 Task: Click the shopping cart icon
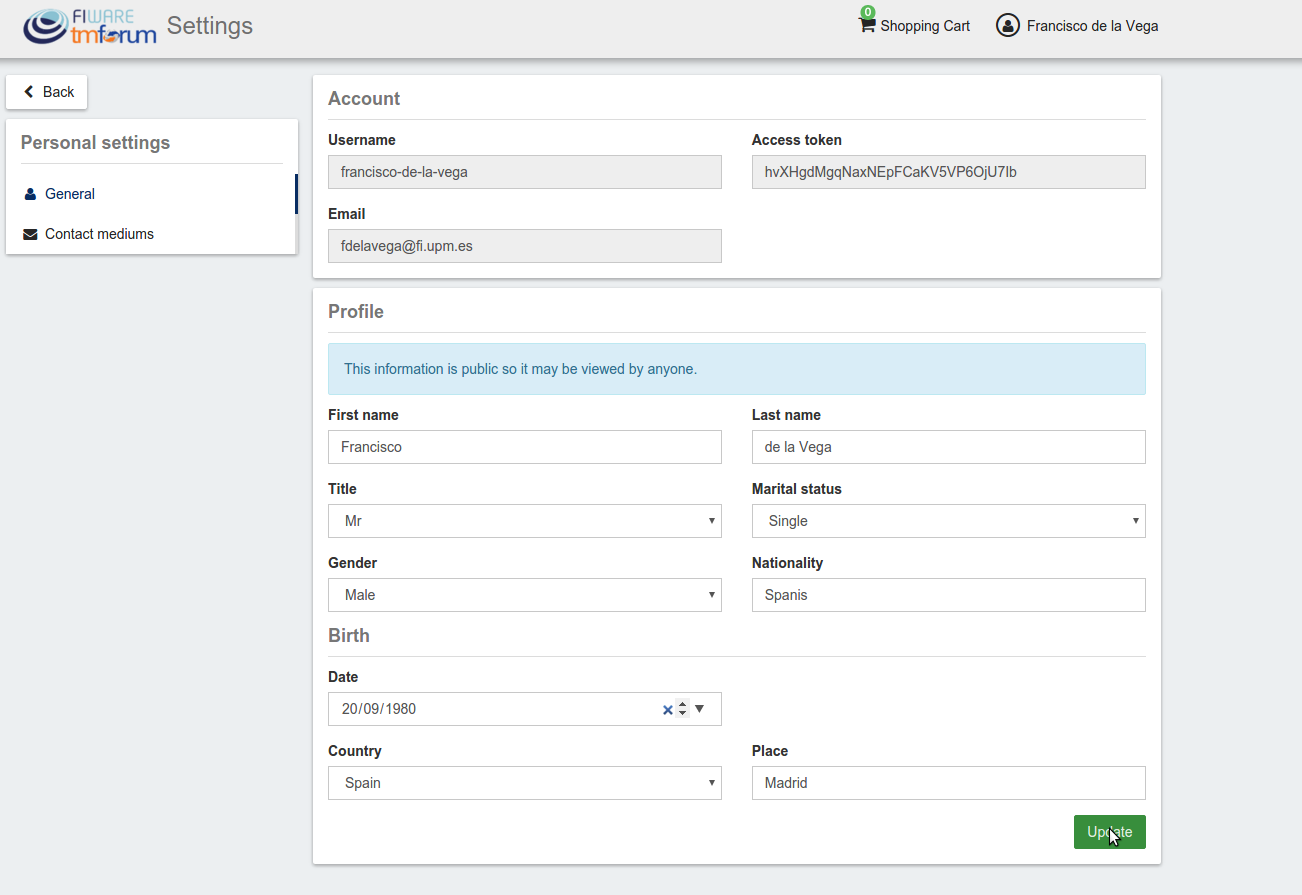point(867,25)
